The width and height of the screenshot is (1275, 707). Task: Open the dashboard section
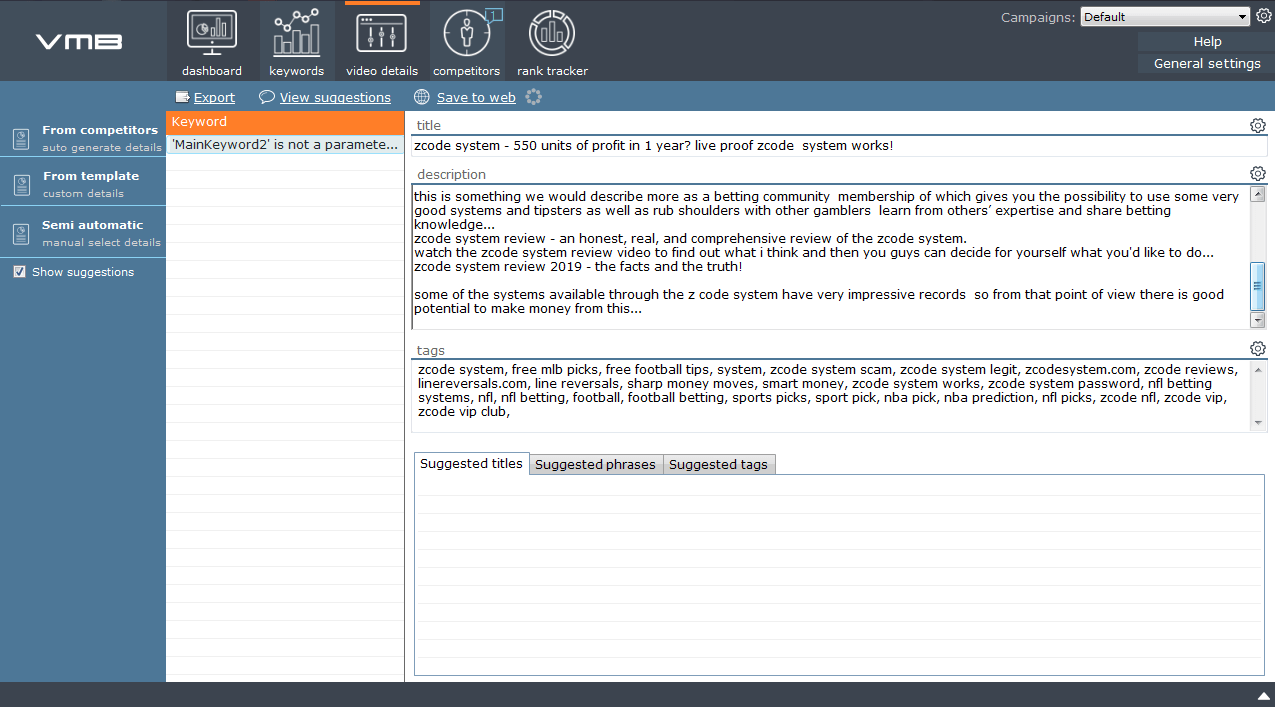click(x=212, y=42)
